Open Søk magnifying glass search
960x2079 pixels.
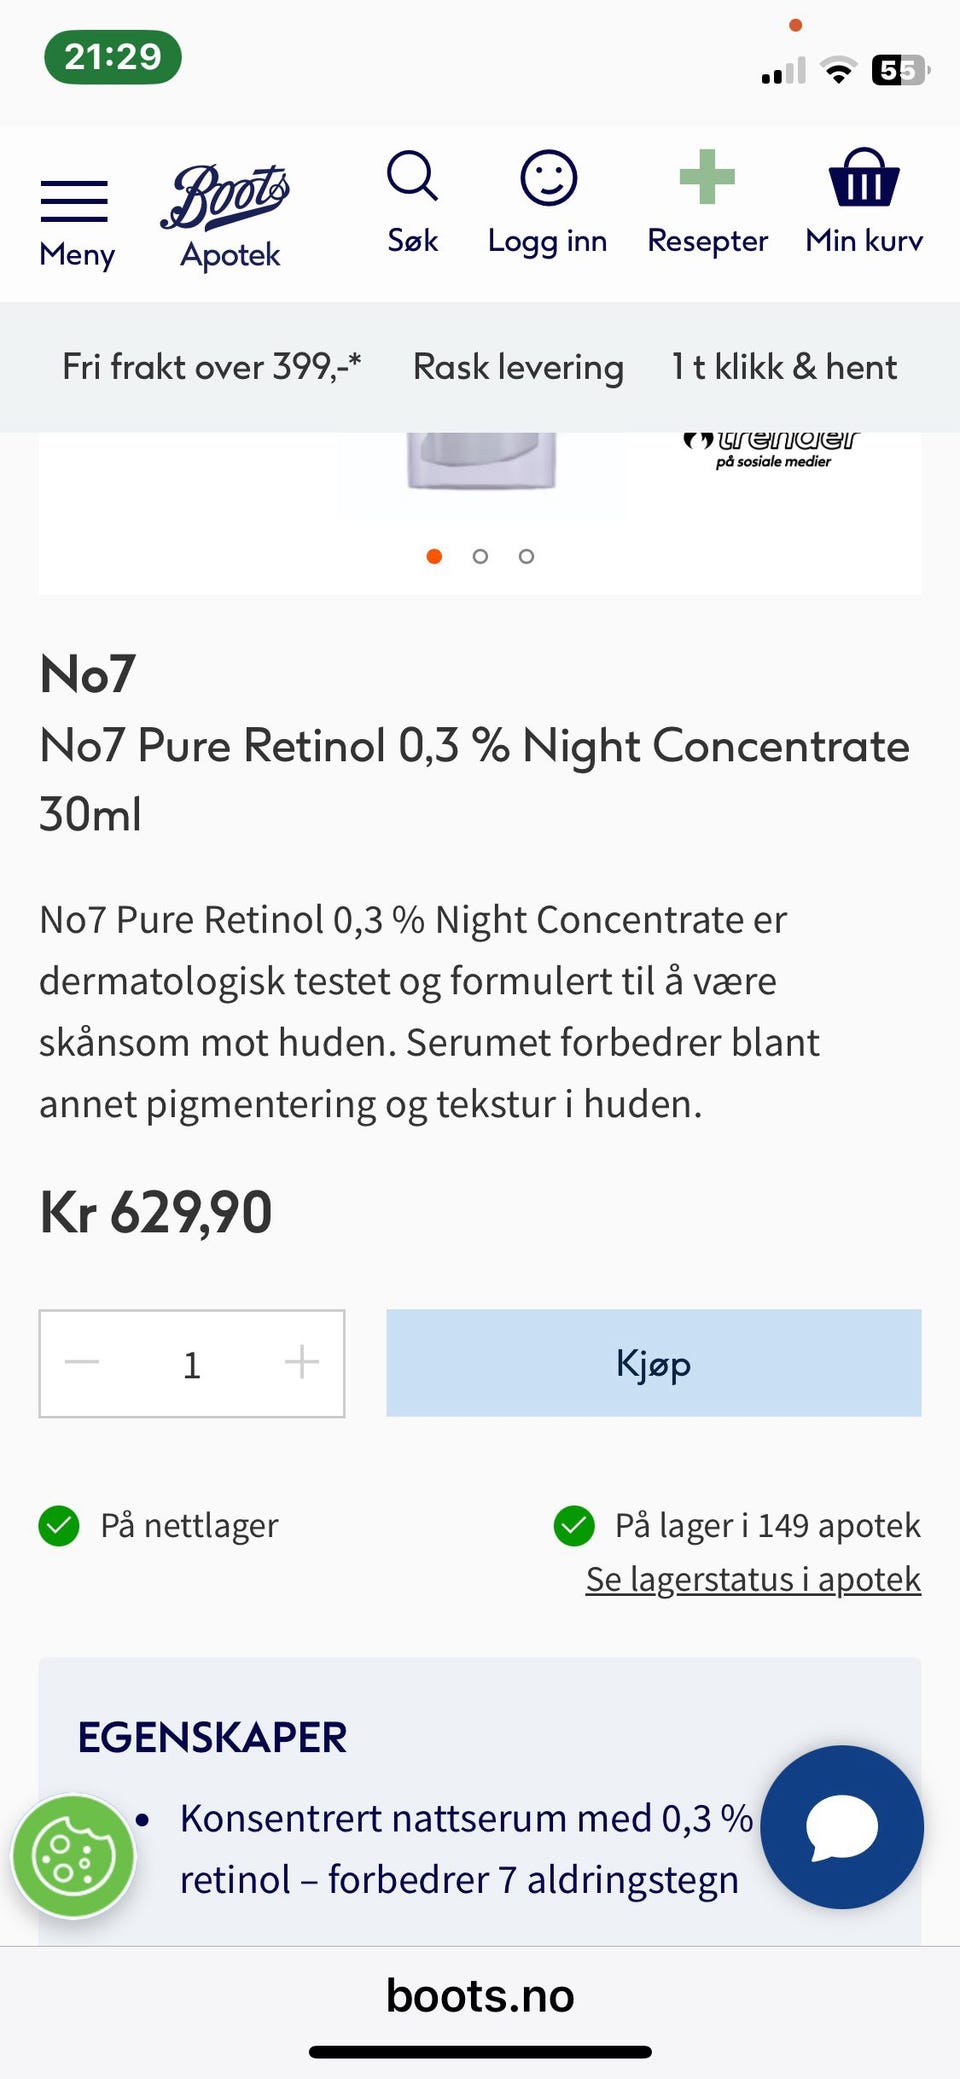(x=412, y=201)
